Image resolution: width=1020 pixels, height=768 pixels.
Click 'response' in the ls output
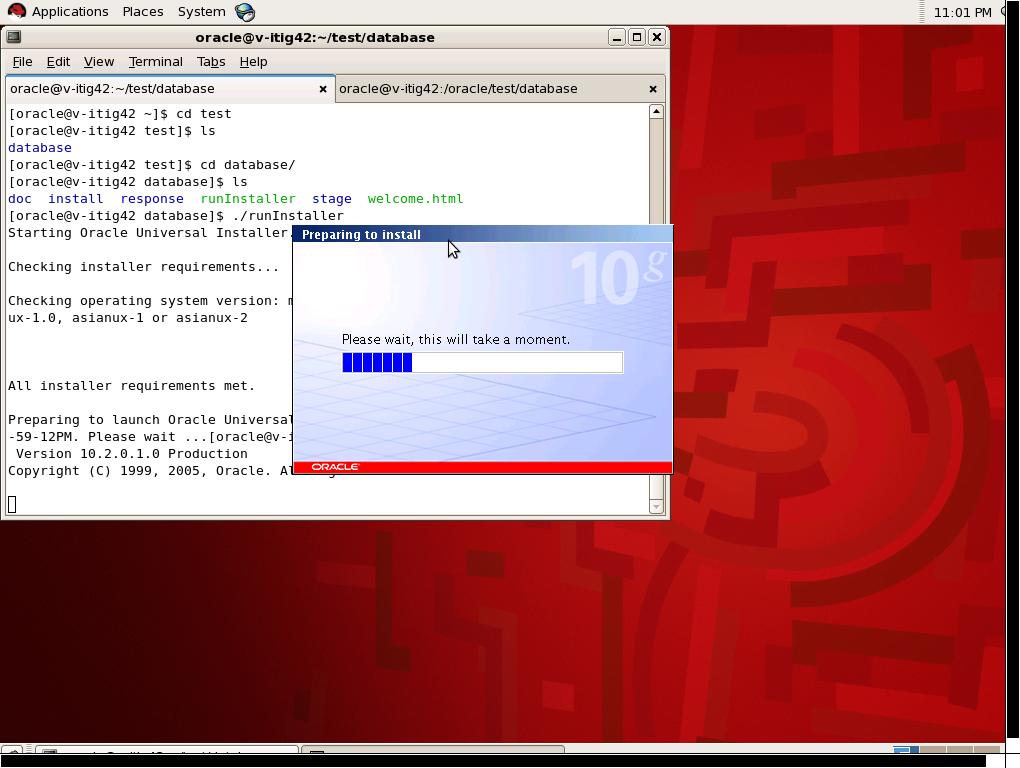tap(152, 198)
